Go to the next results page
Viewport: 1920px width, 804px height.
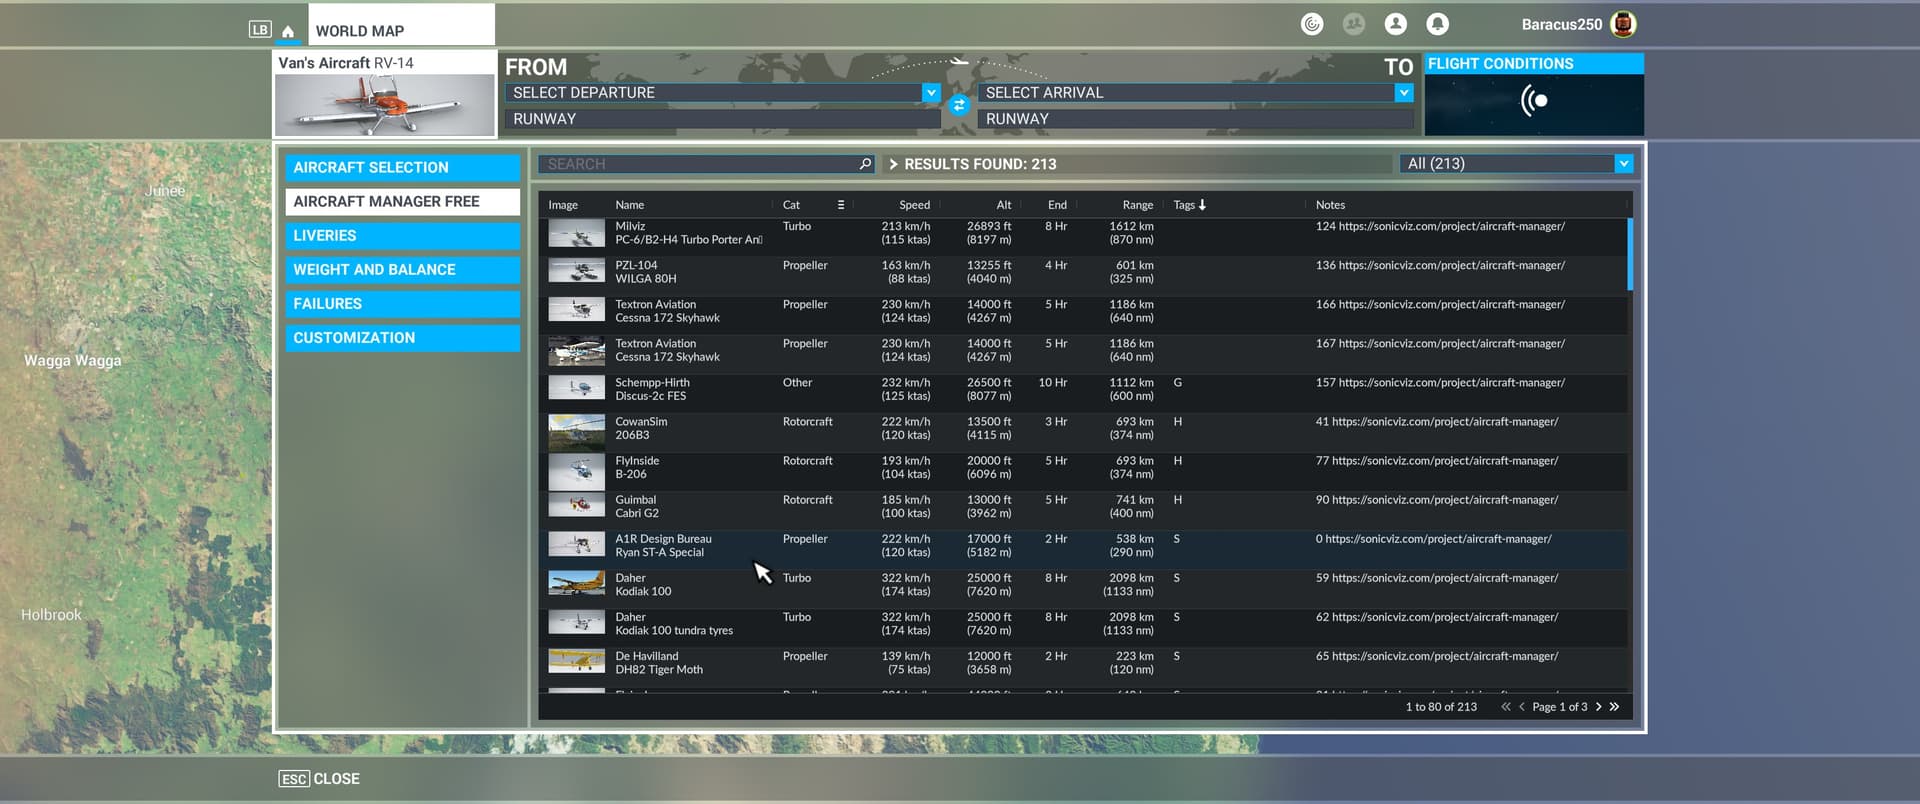tap(1598, 707)
